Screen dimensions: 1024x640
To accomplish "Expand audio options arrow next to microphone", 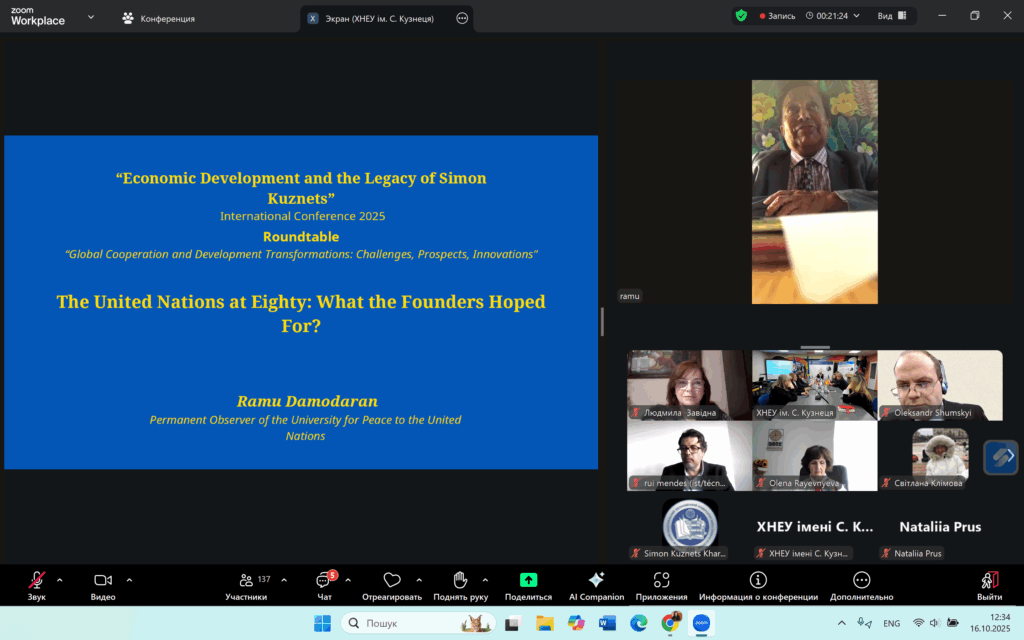I will 59,579.
